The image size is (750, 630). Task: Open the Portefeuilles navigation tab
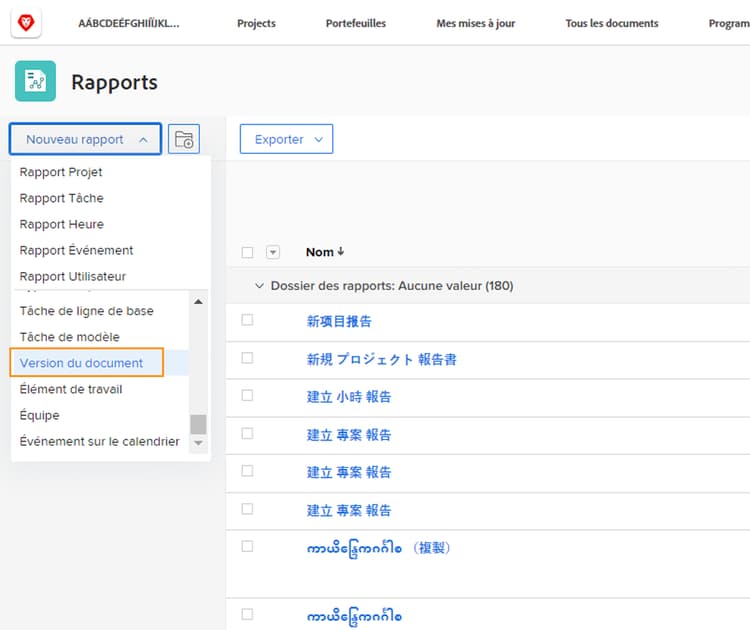(355, 23)
